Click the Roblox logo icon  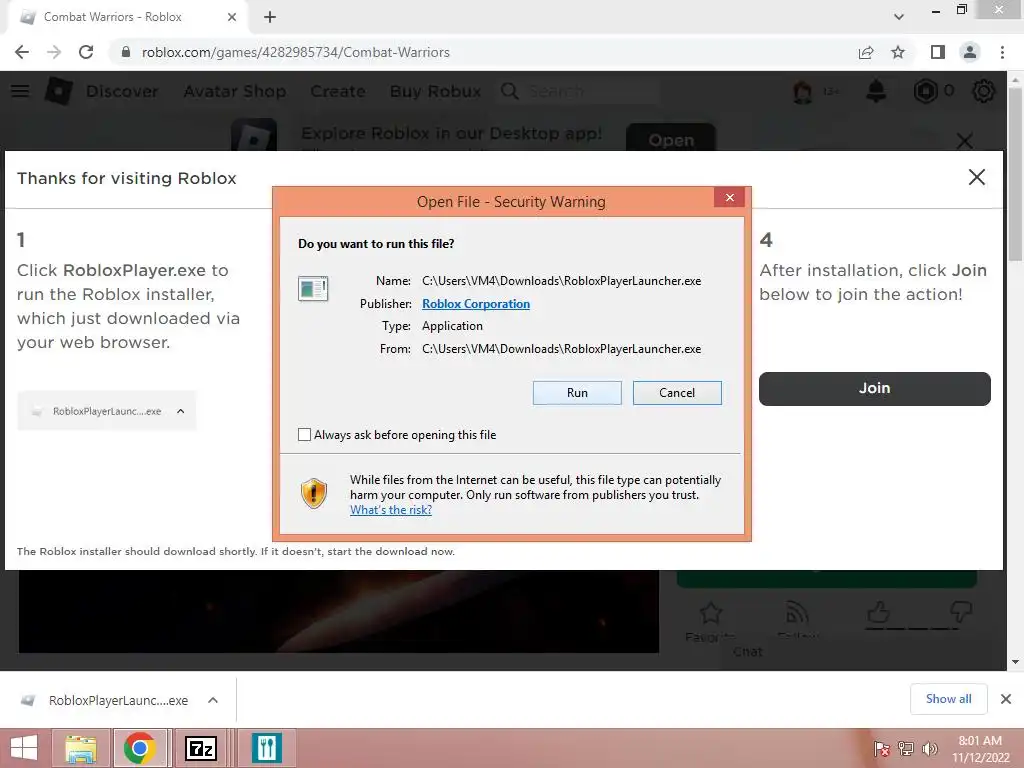pos(58,91)
